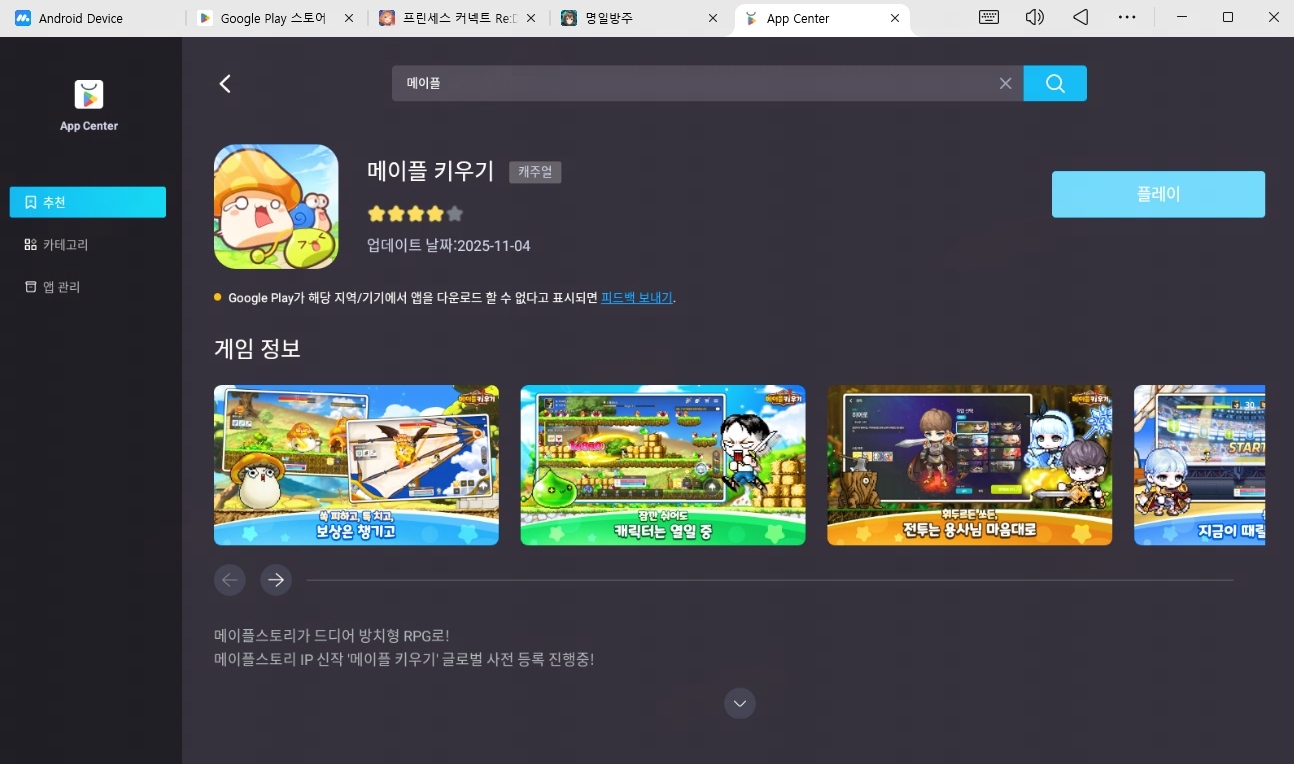The height and width of the screenshot is (764, 1294).
Task: Select 추천 in the sidebar
Action: (x=88, y=202)
